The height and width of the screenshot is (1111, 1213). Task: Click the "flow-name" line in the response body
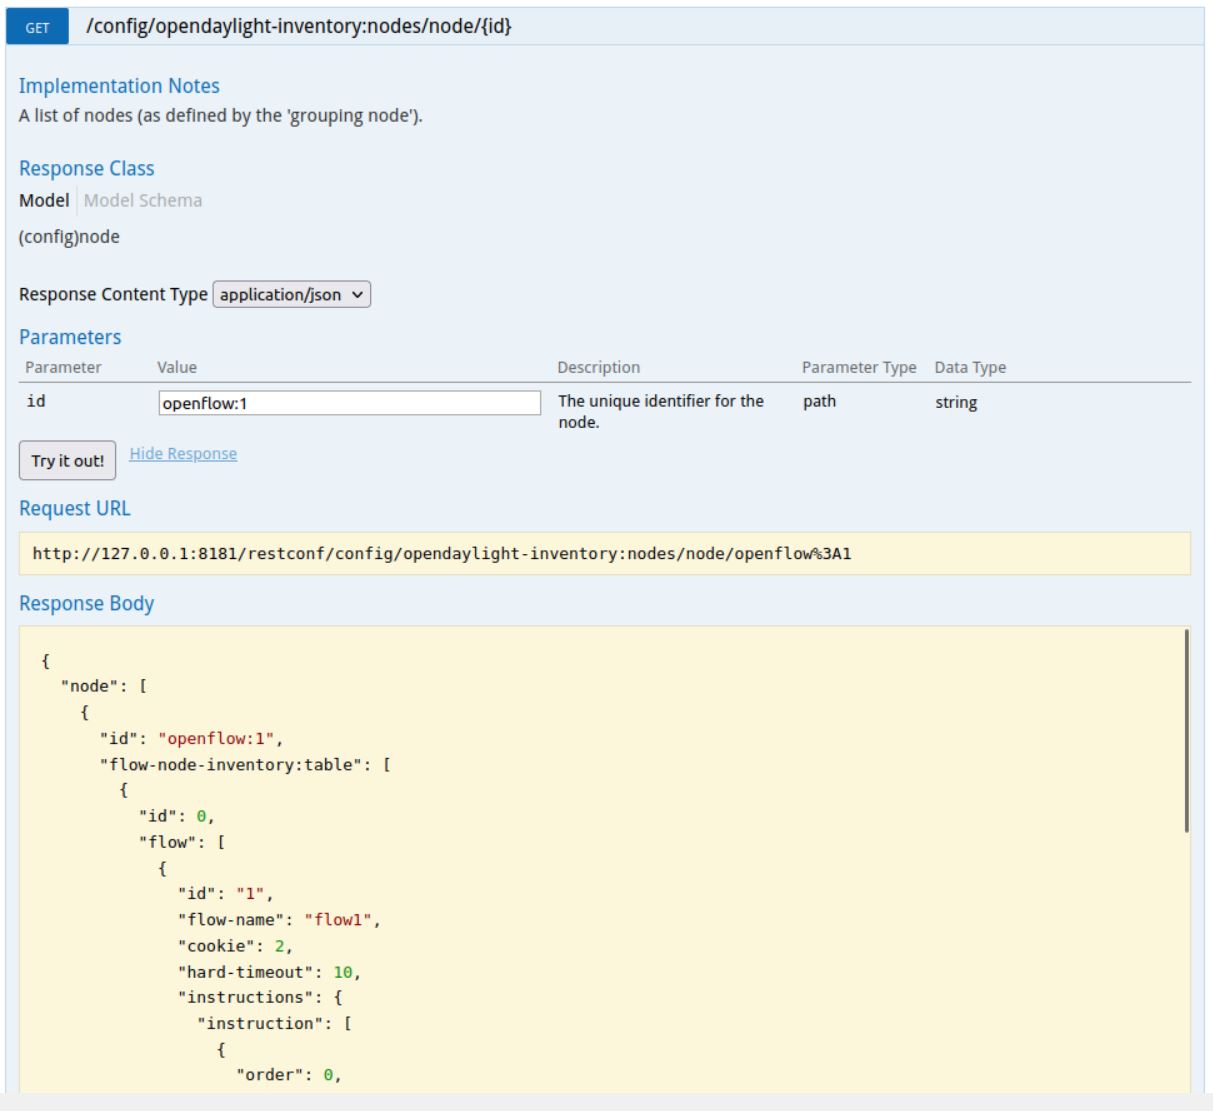(x=279, y=920)
